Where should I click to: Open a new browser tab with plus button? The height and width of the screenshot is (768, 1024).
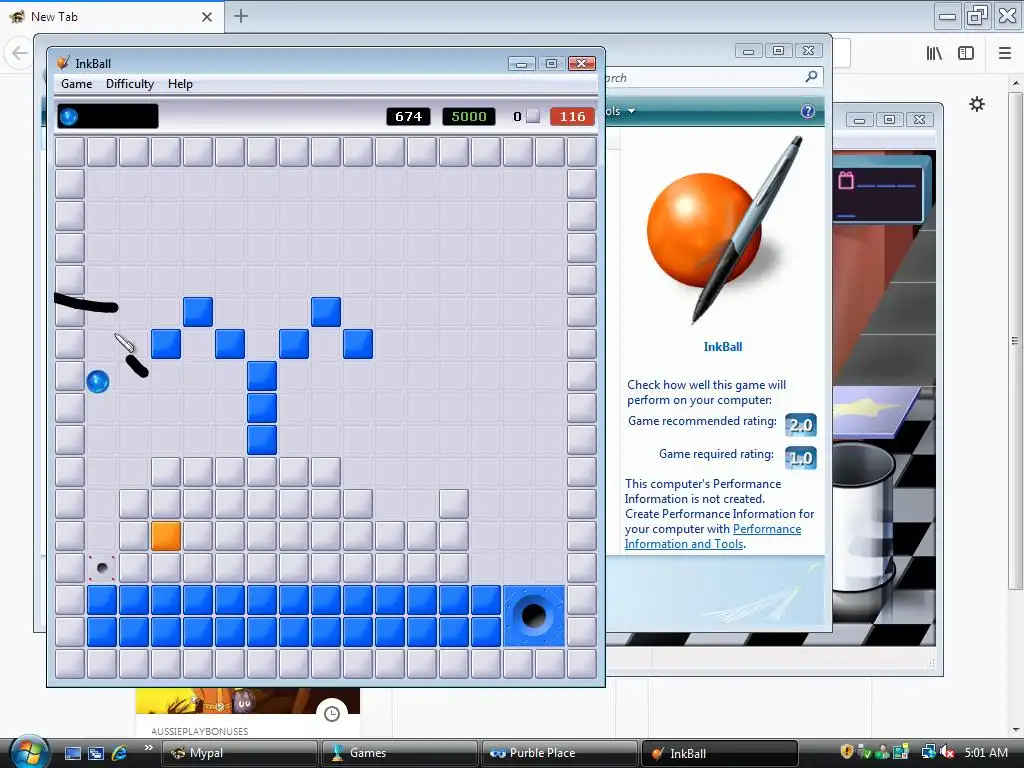[x=241, y=16]
